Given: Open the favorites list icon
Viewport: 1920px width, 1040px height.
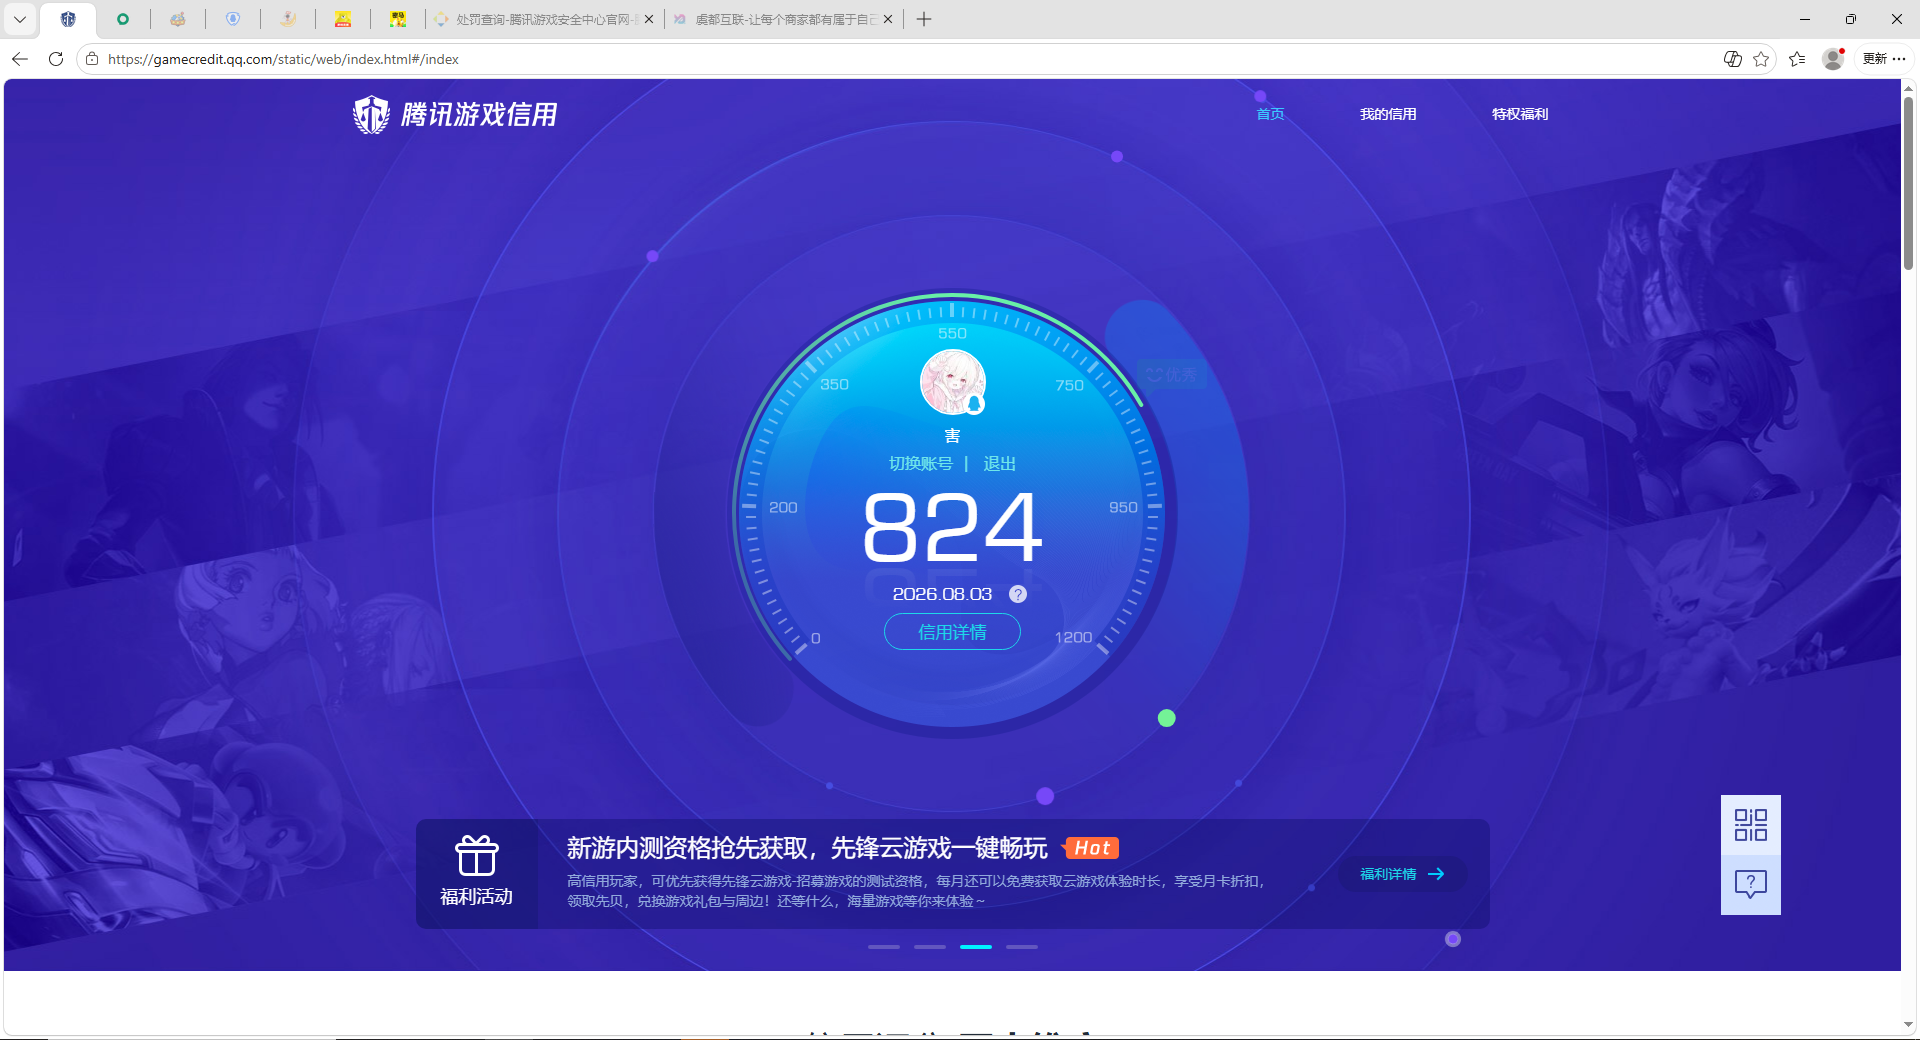Looking at the screenshot, I should pyautogui.click(x=1797, y=59).
